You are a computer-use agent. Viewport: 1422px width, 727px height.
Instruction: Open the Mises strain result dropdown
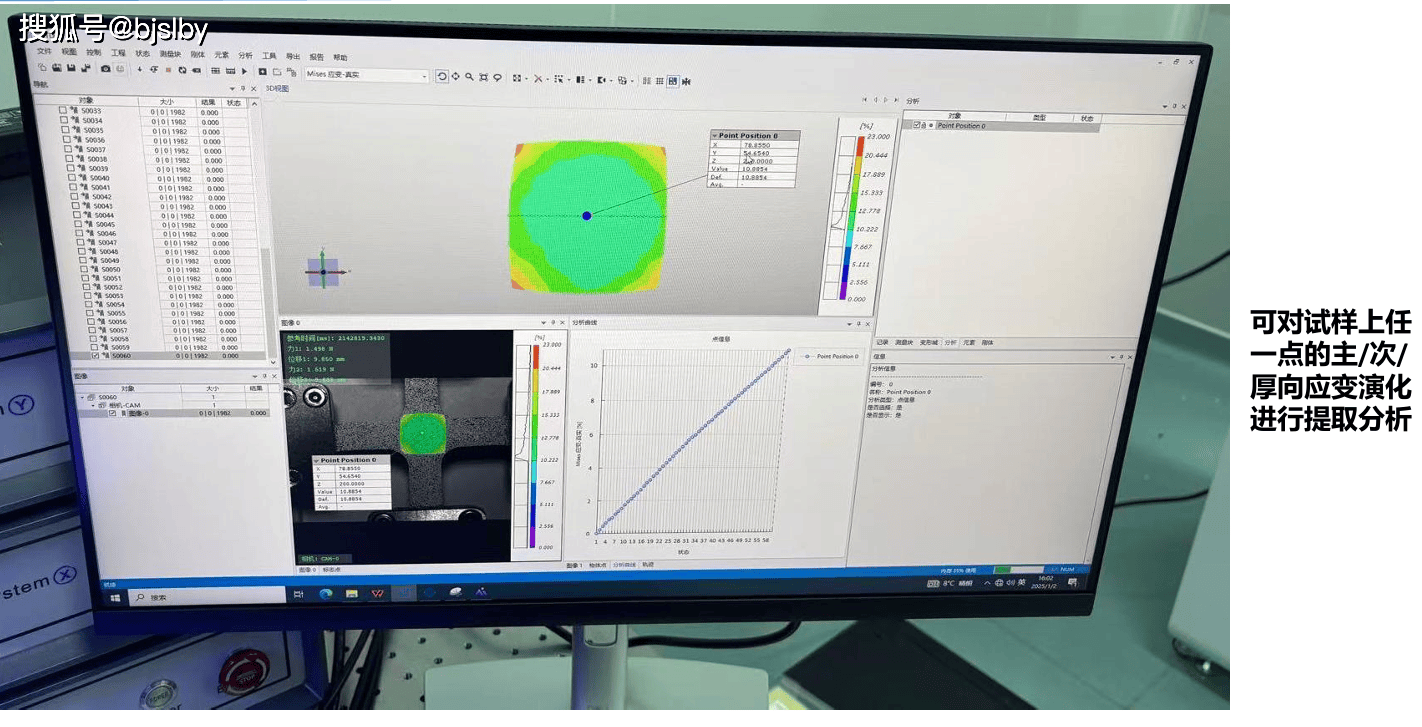(424, 76)
